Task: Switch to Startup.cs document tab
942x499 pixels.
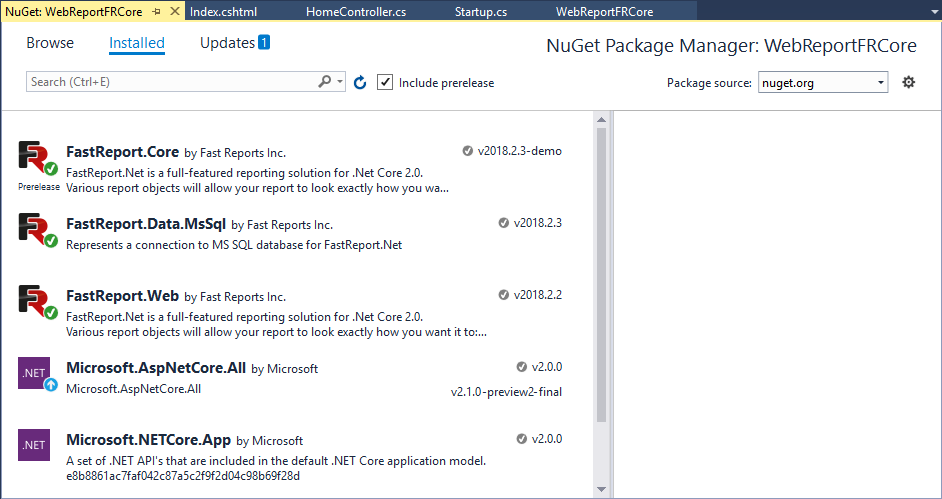Action: point(481,12)
